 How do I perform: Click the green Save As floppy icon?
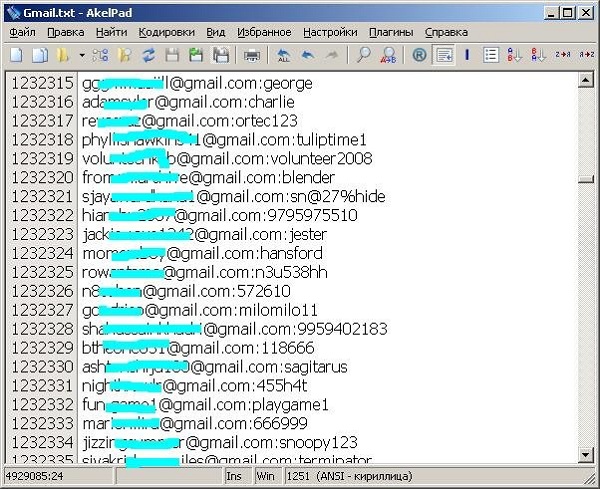(x=196, y=55)
